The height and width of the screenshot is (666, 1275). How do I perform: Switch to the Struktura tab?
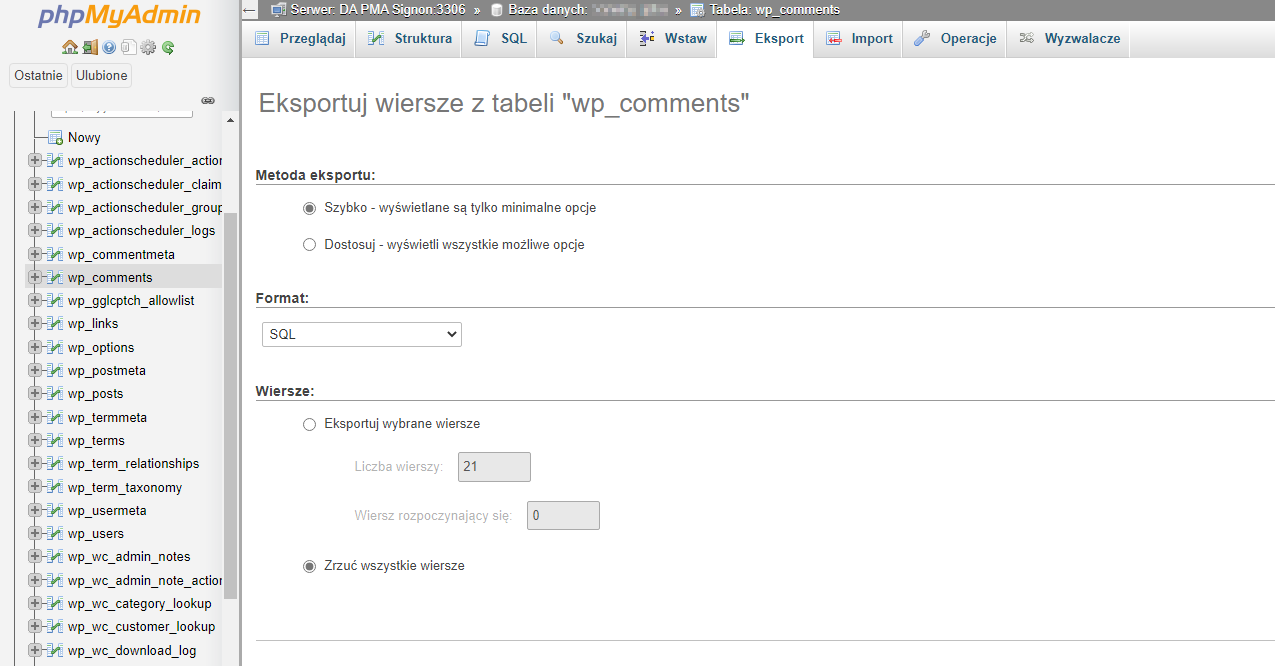(x=410, y=39)
